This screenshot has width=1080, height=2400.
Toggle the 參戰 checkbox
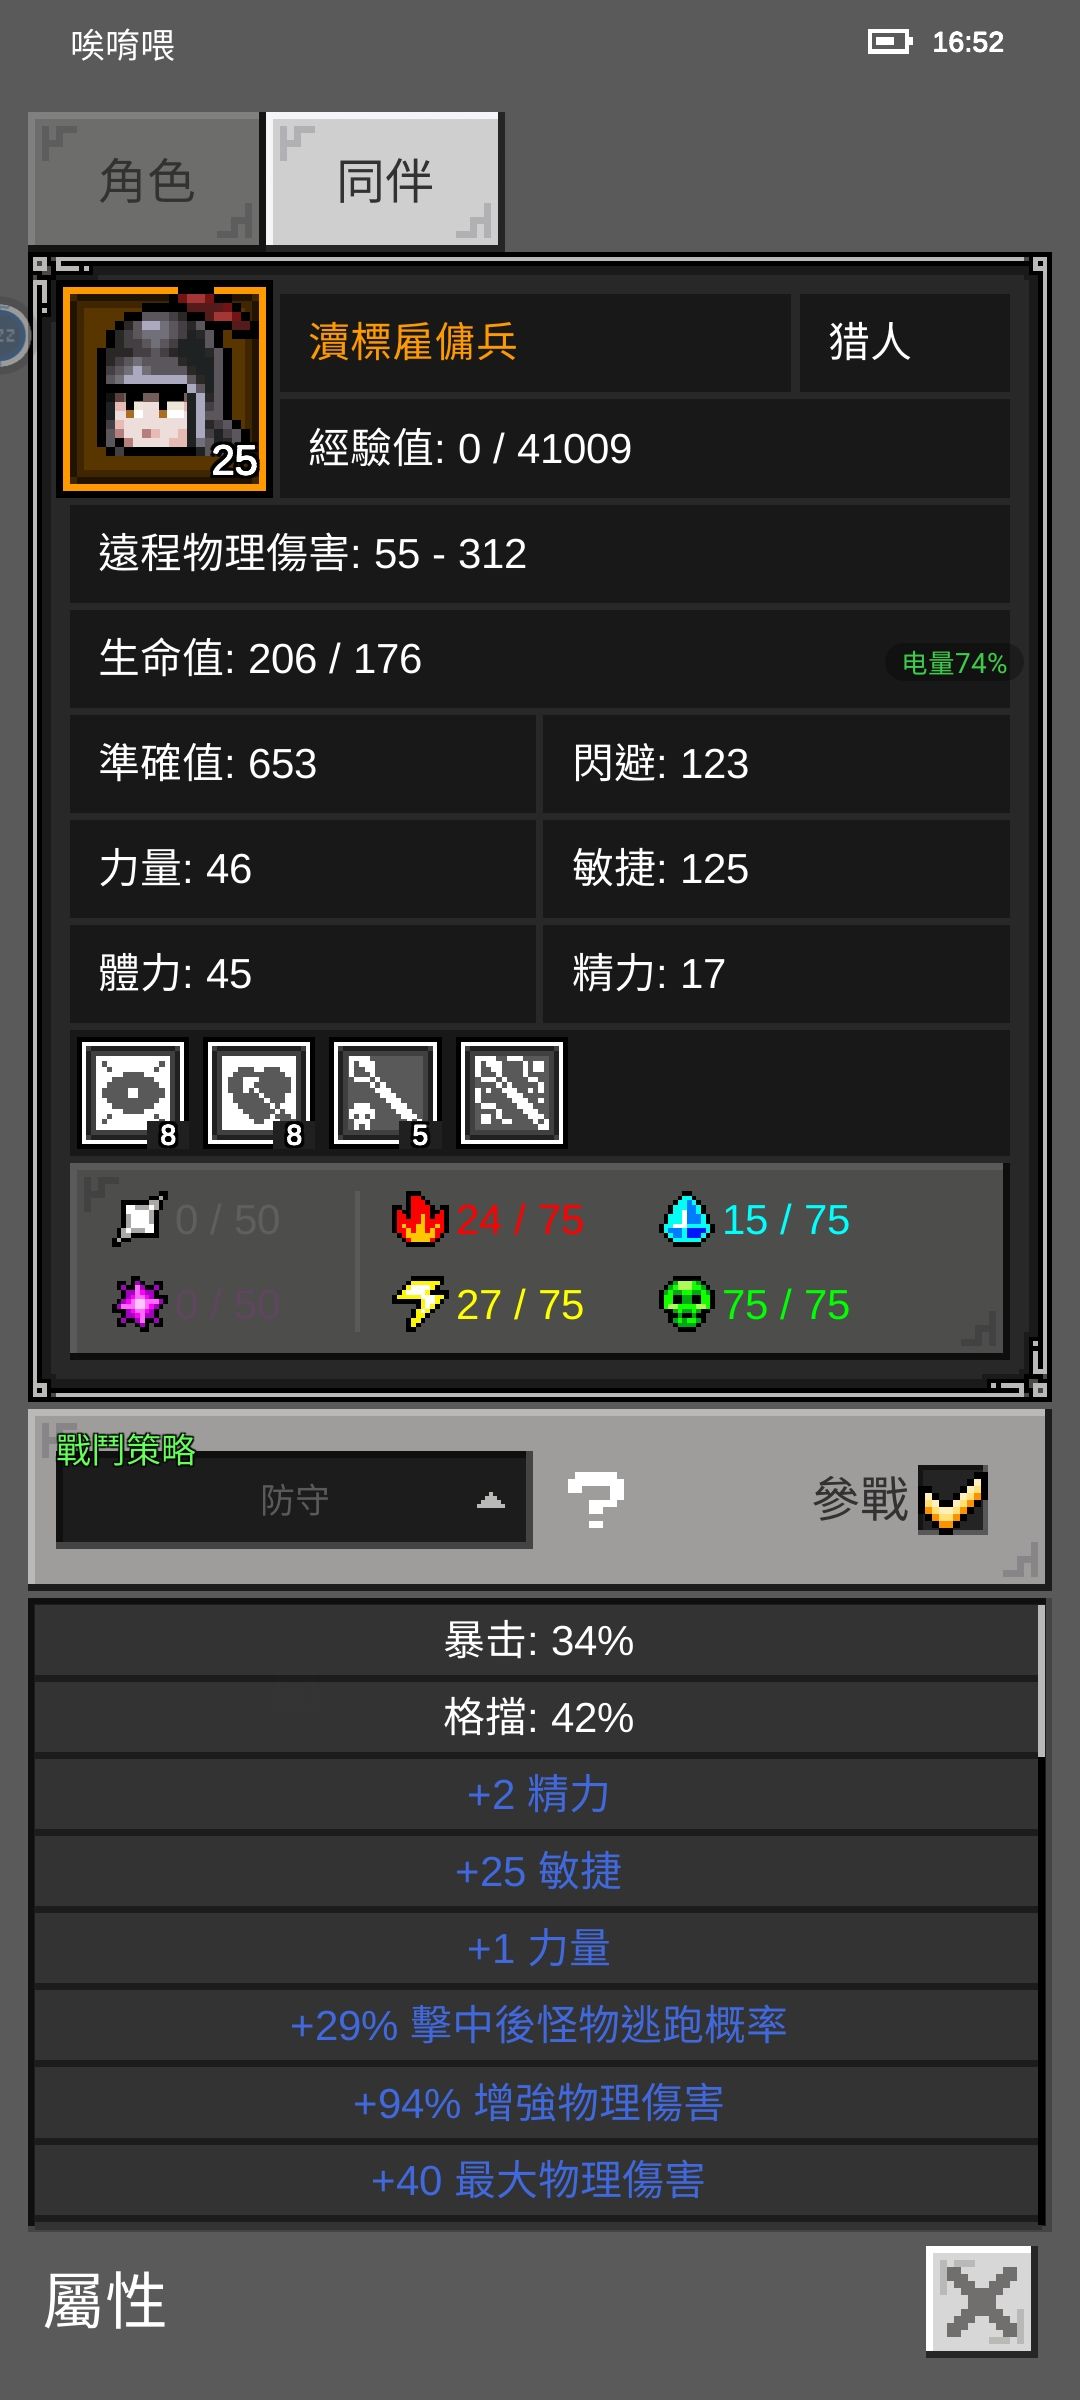tap(953, 1500)
